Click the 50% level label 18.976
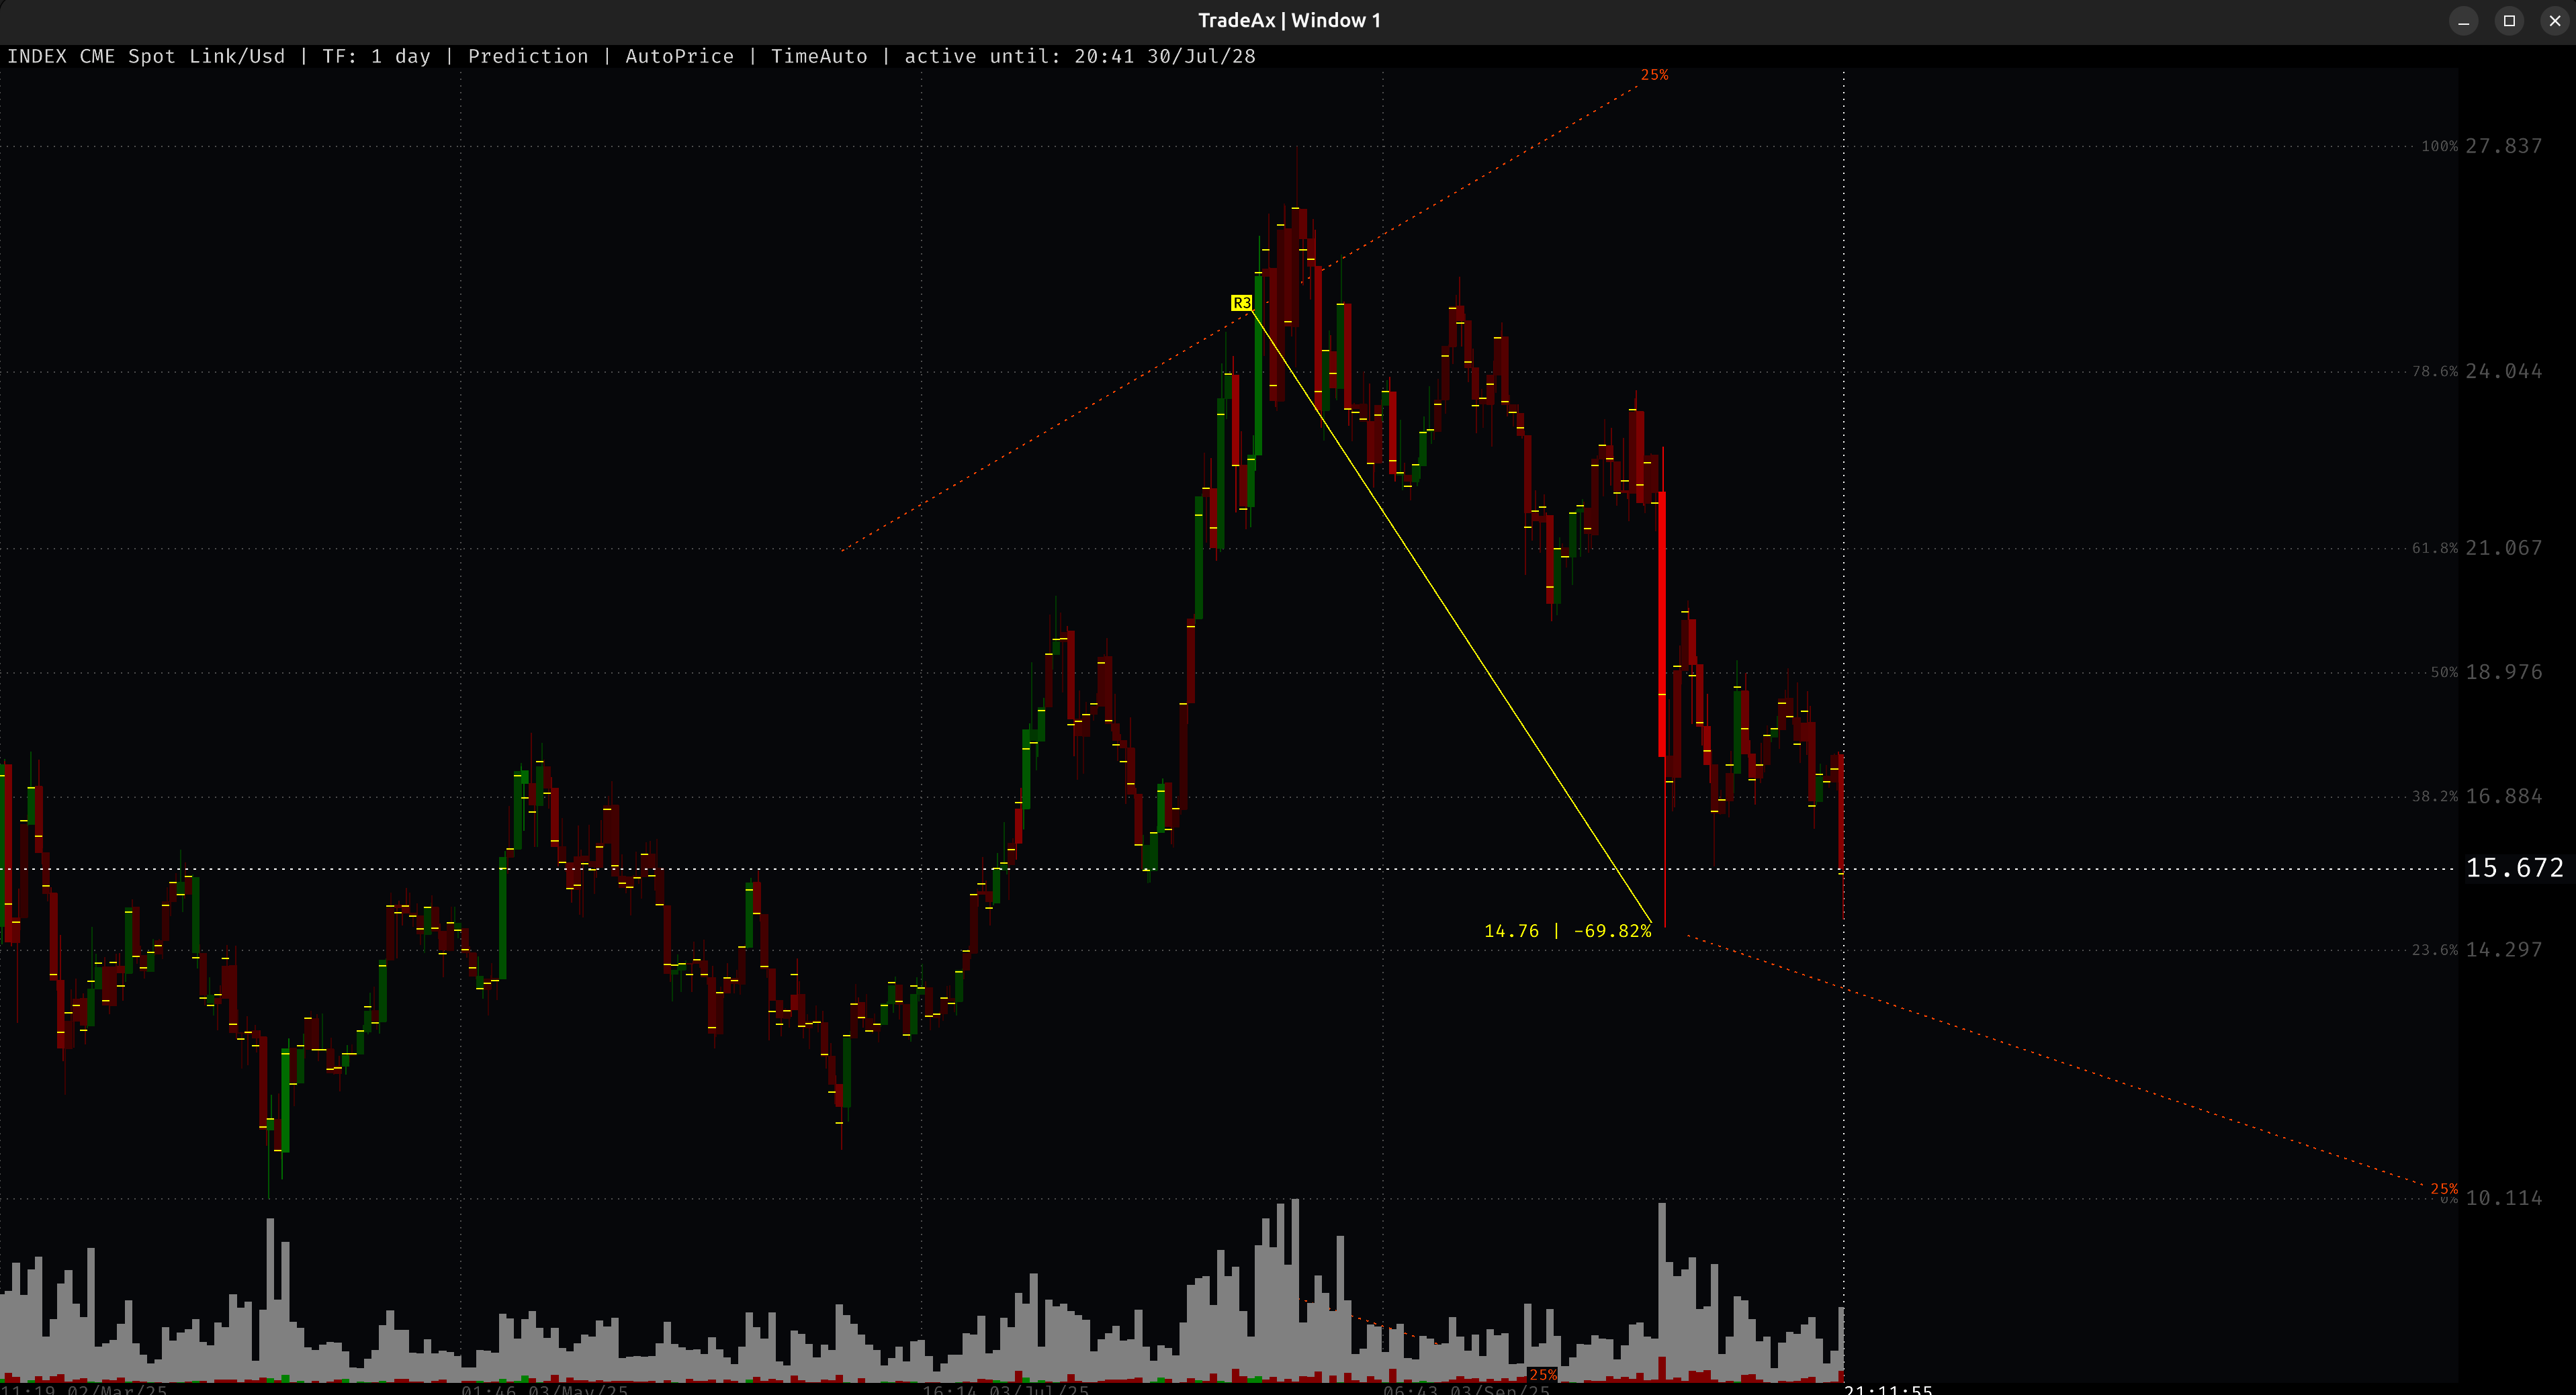This screenshot has width=2576, height=1395. [2502, 672]
